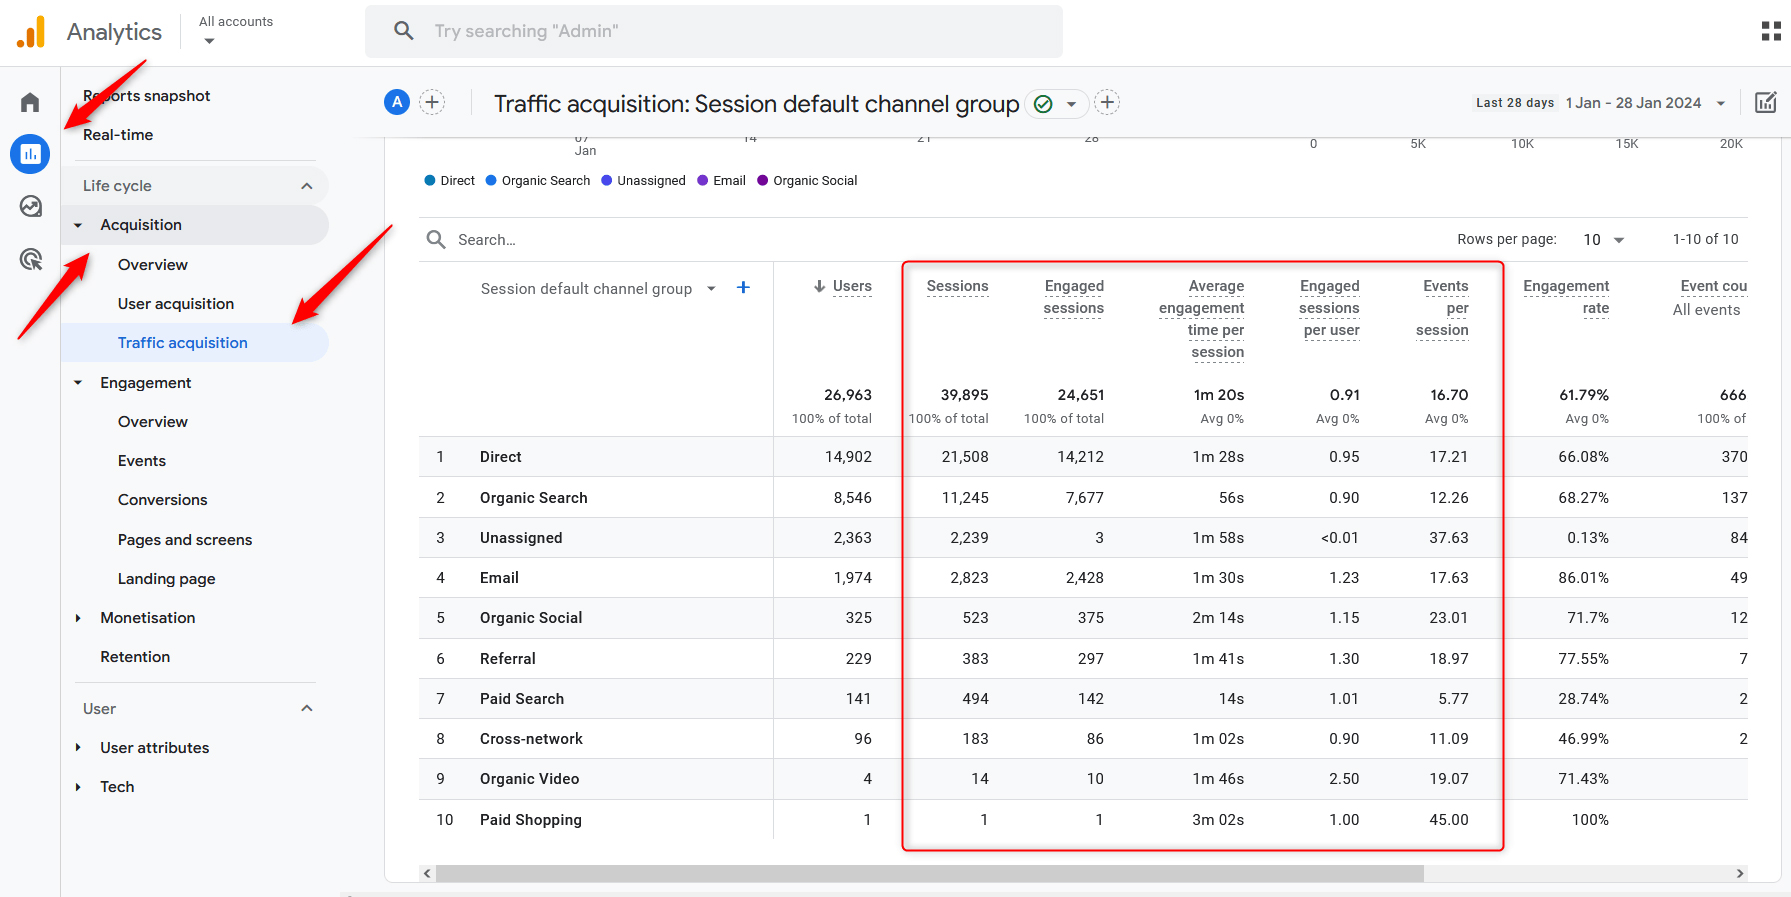Toggle the Organic Social legend entry

click(807, 181)
